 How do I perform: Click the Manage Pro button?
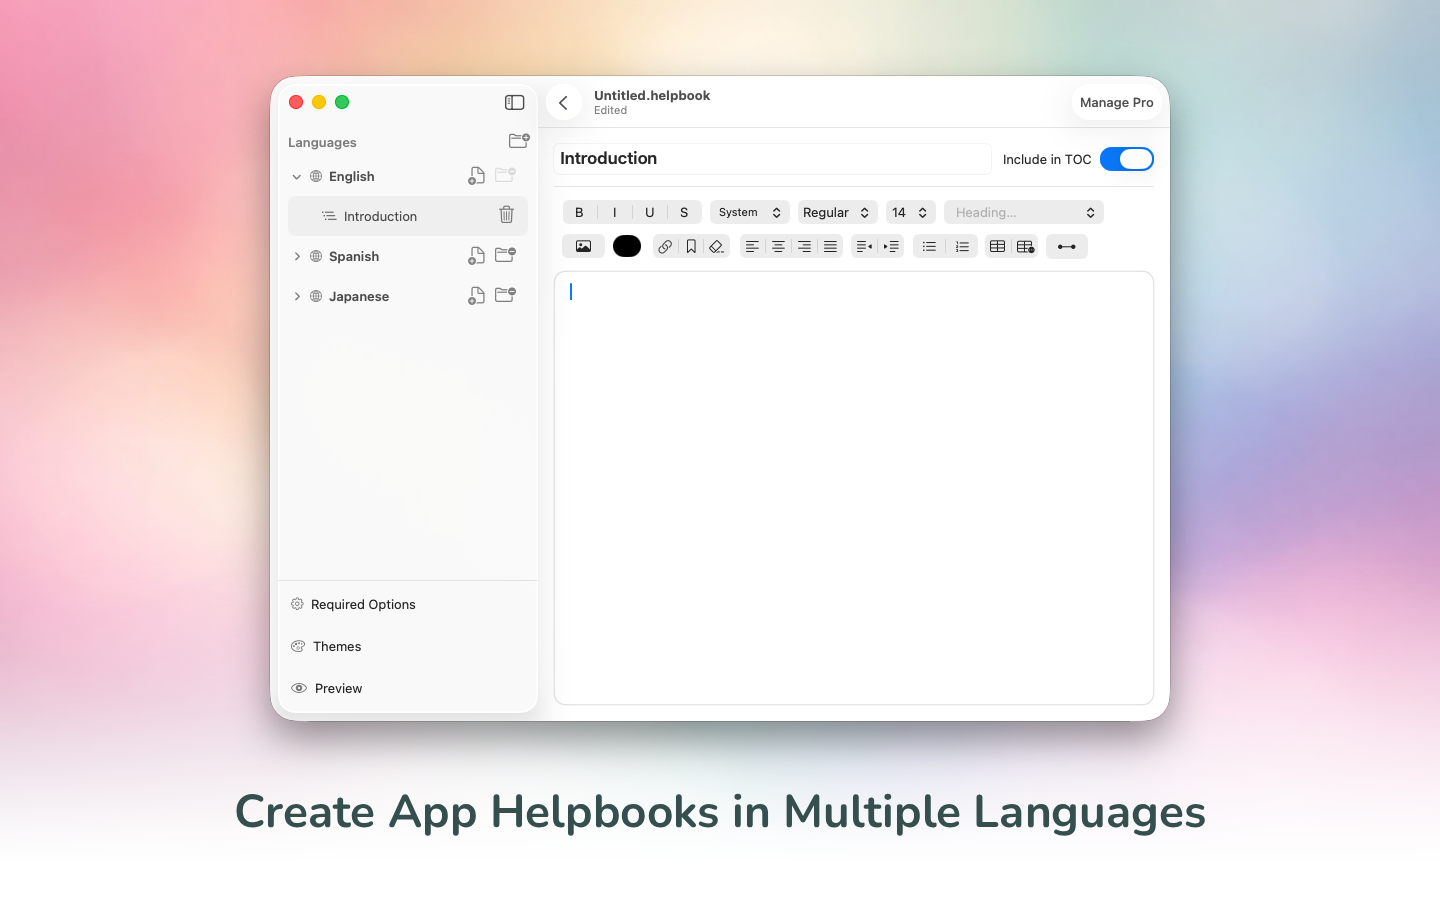pyautogui.click(x=1116, y=102)
